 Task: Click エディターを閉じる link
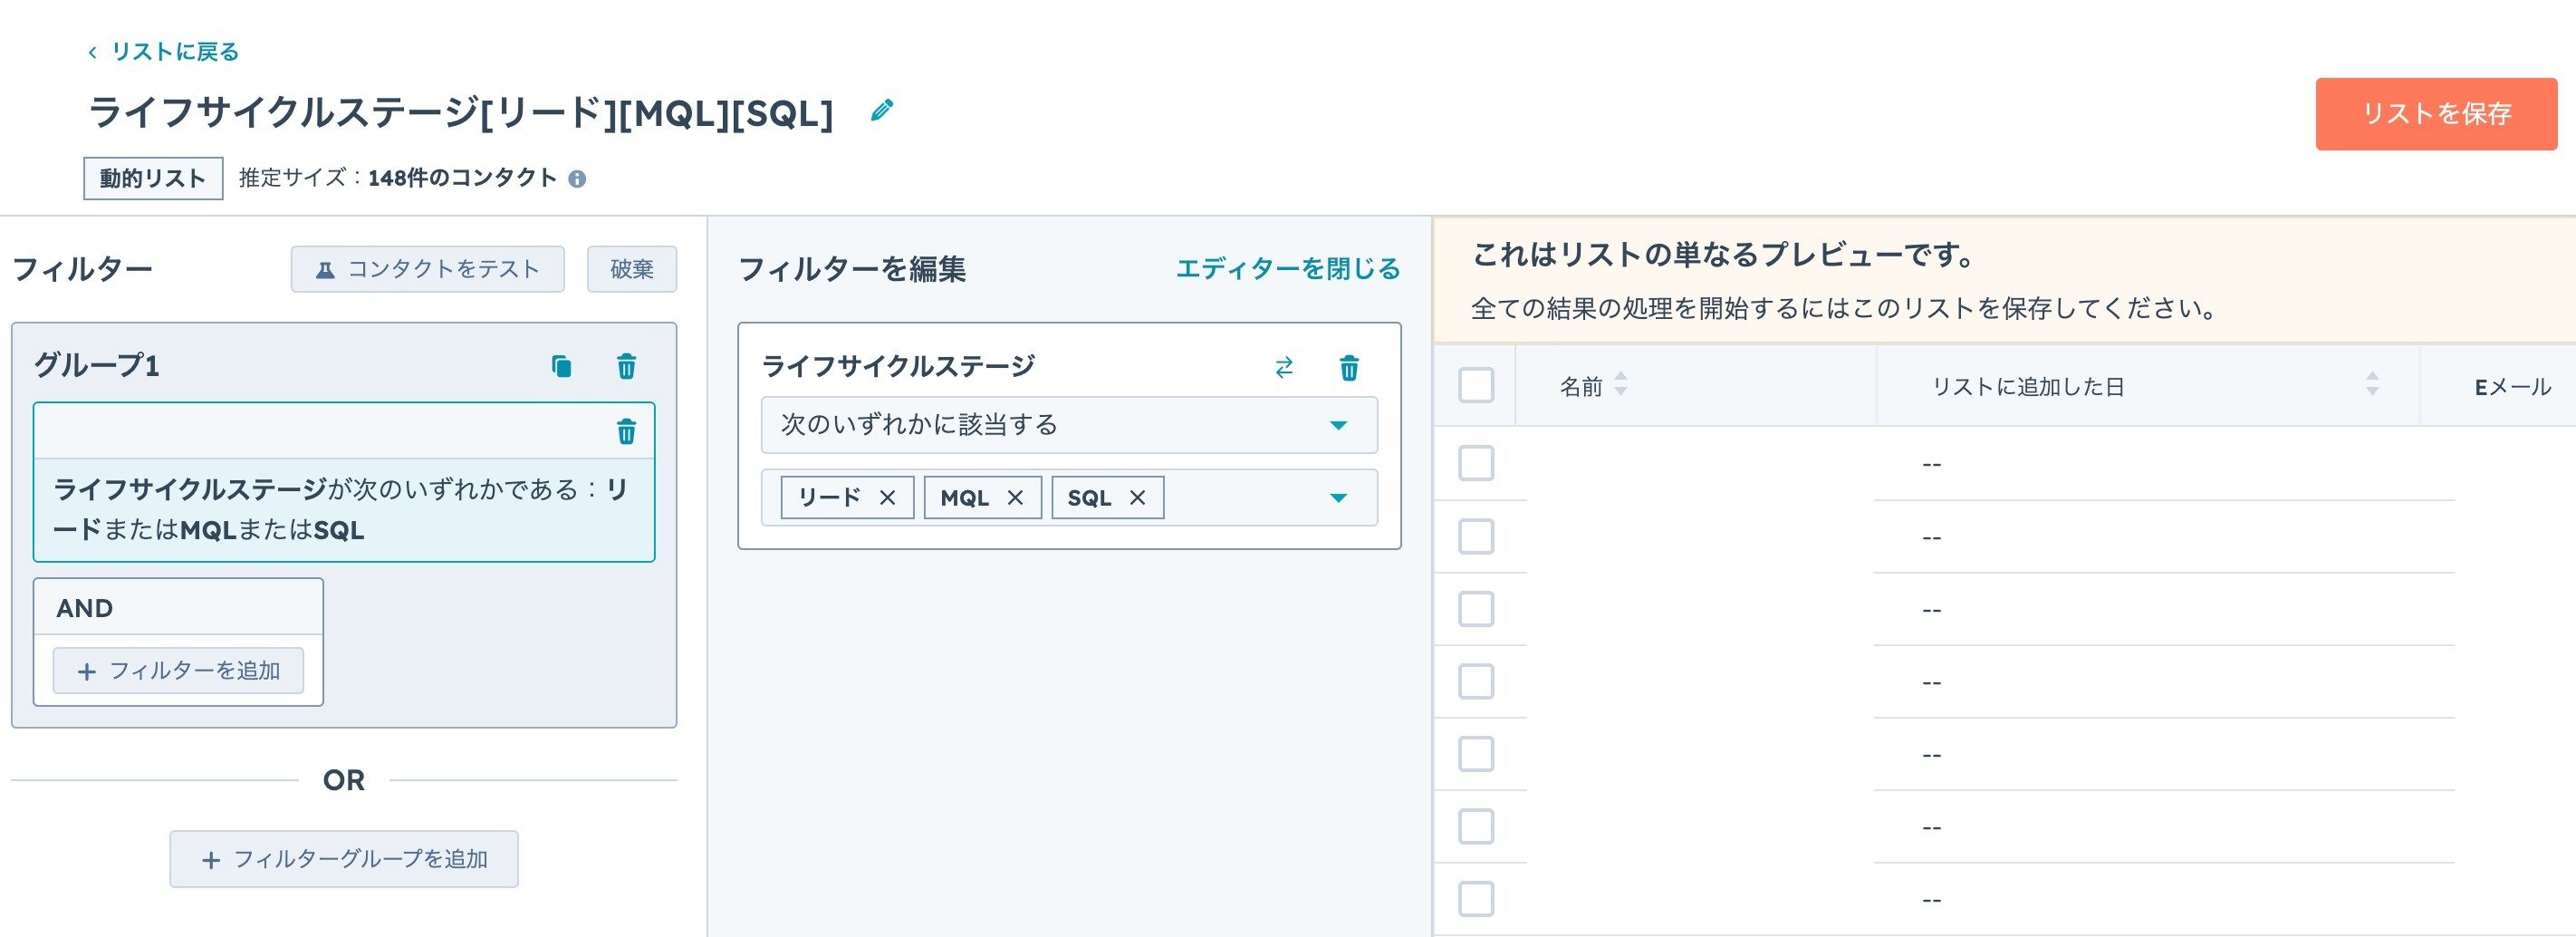[x=1288, y=269]
